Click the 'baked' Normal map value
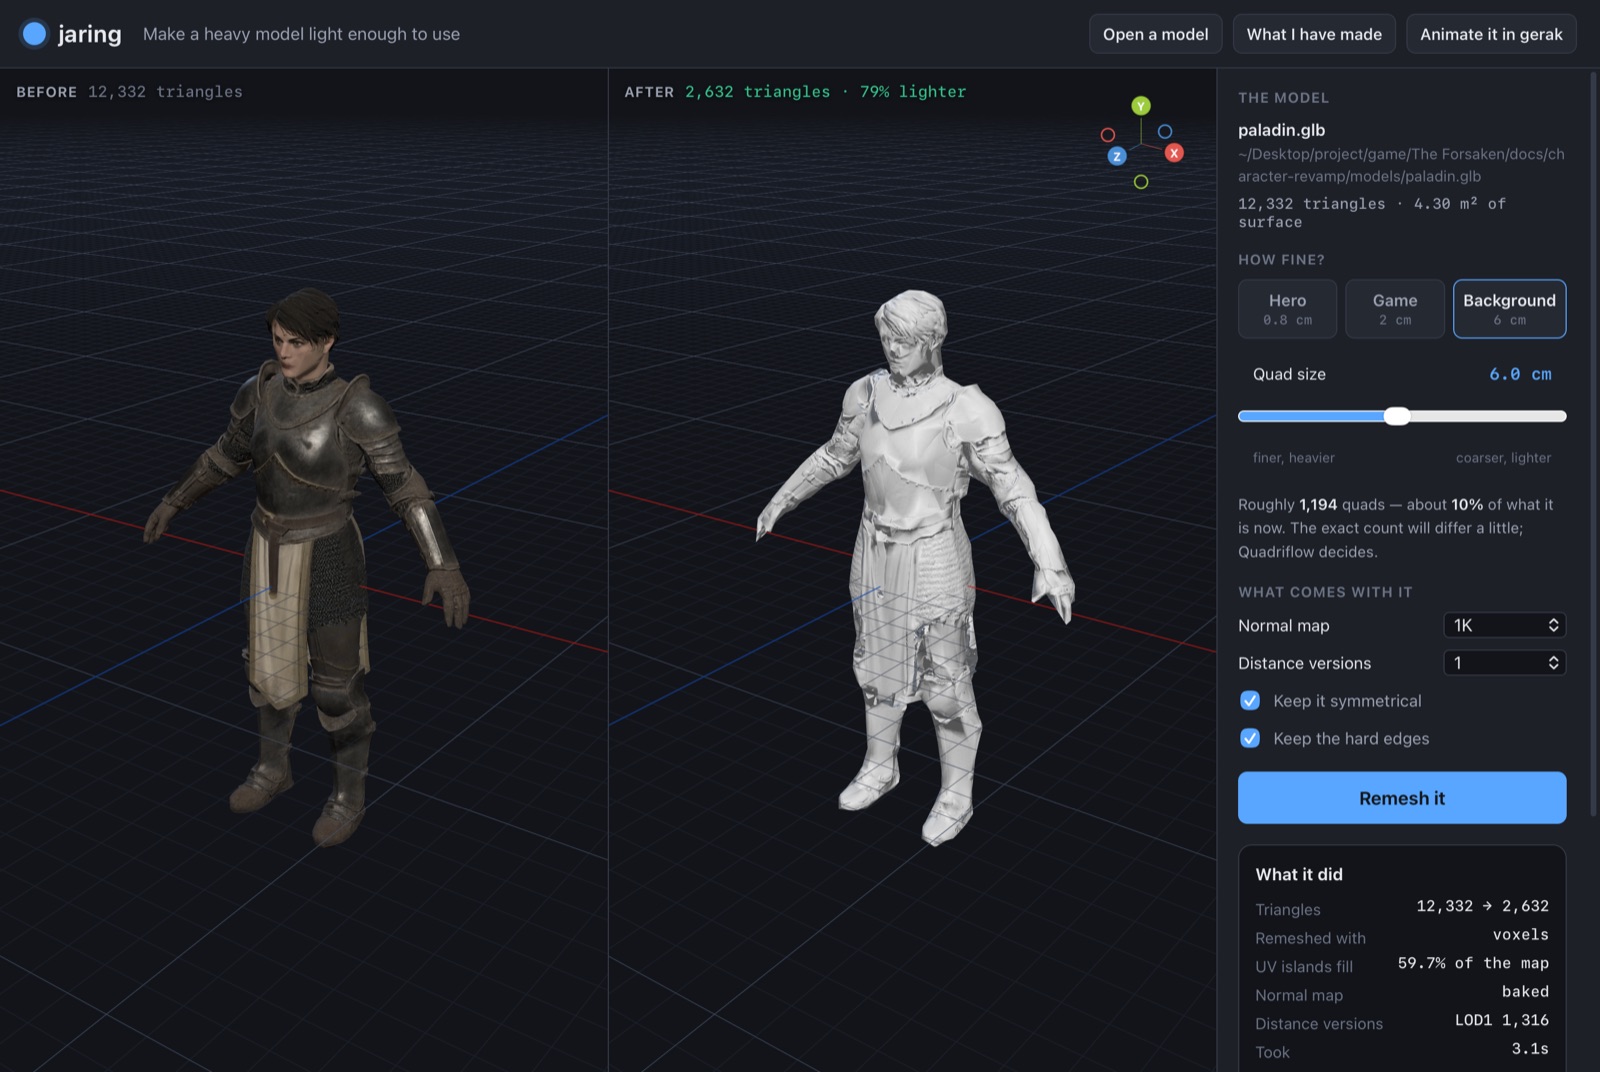 (x=1525, y=992)
